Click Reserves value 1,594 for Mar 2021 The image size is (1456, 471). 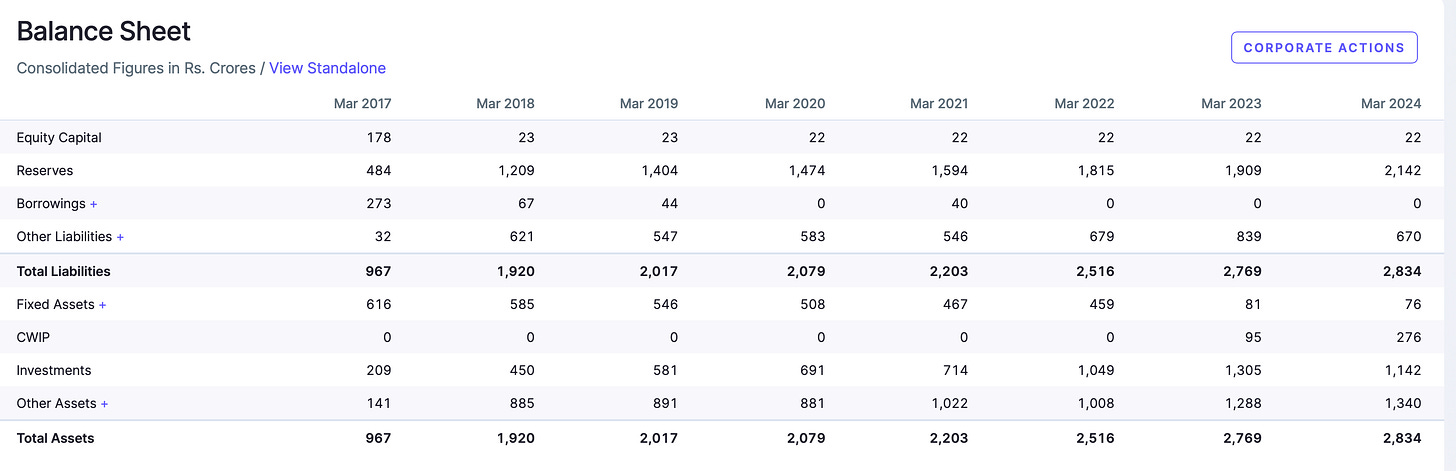(x=949, y=171)
